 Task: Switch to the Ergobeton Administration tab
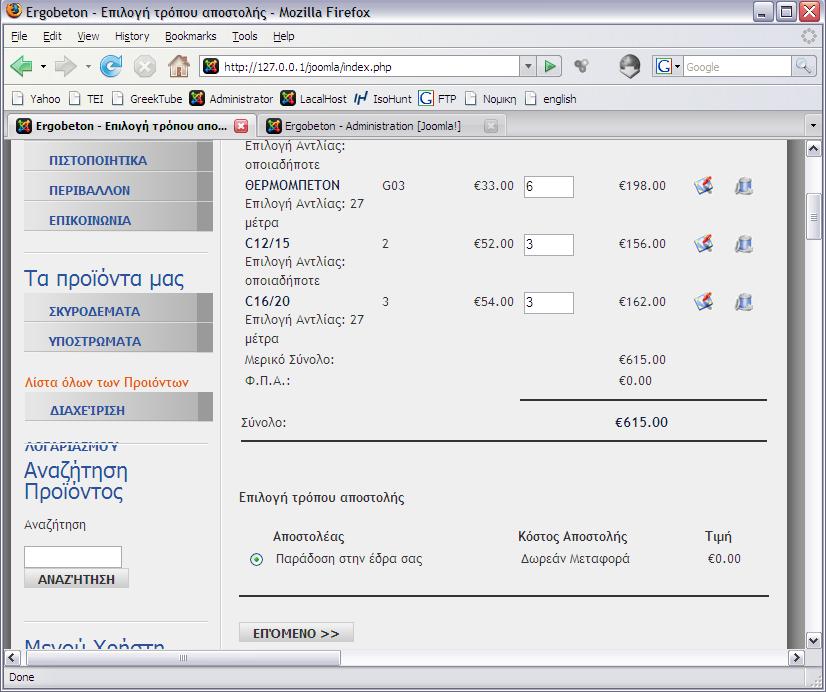[372, 126]
